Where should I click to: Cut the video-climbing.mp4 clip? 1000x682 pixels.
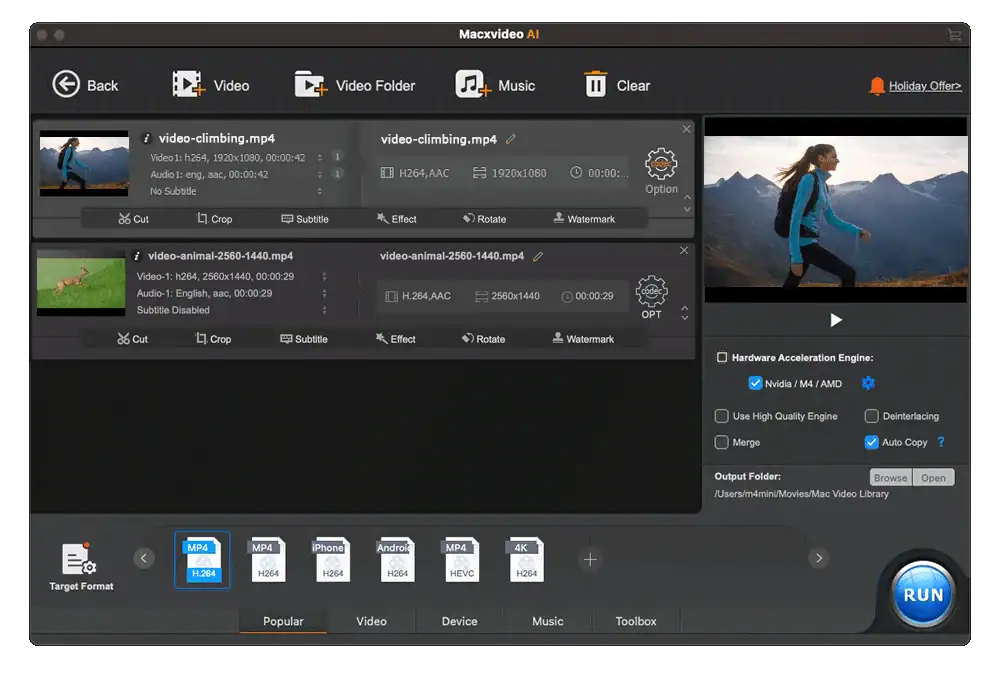133,219
